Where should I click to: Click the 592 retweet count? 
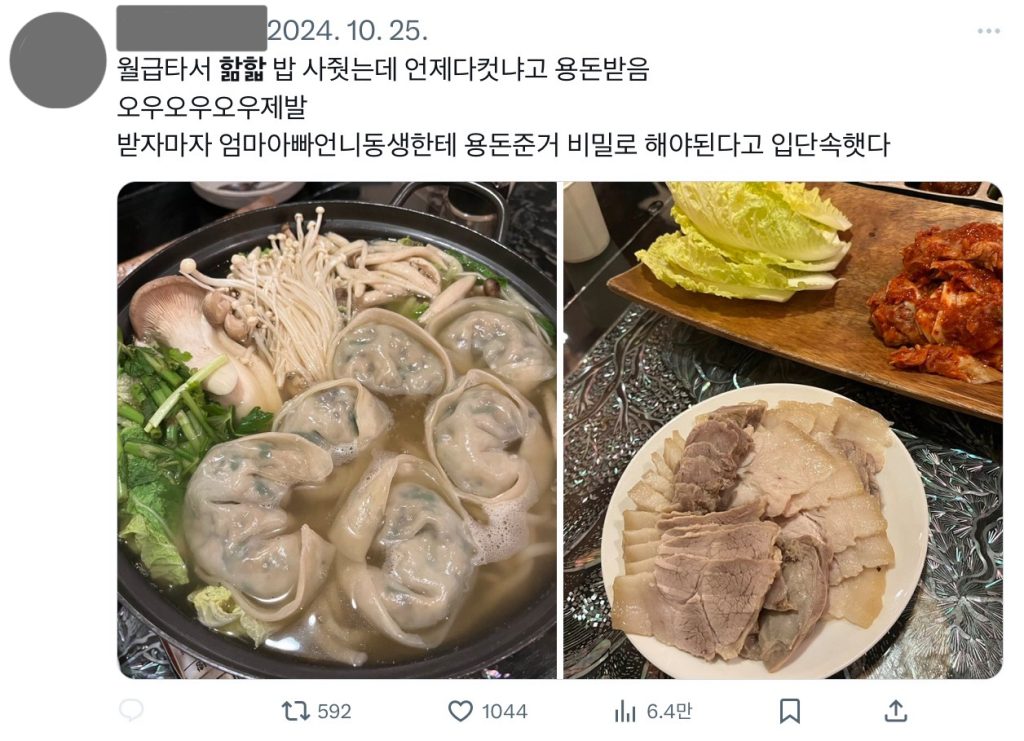coord(334,711)
